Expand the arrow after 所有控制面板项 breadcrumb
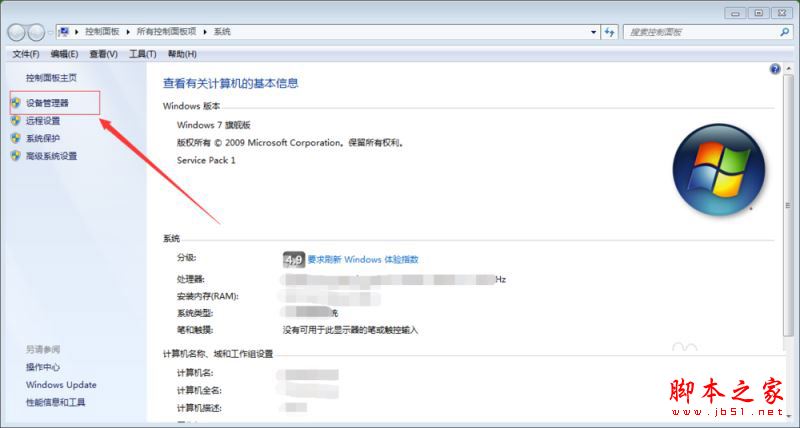 coord(205,32)
